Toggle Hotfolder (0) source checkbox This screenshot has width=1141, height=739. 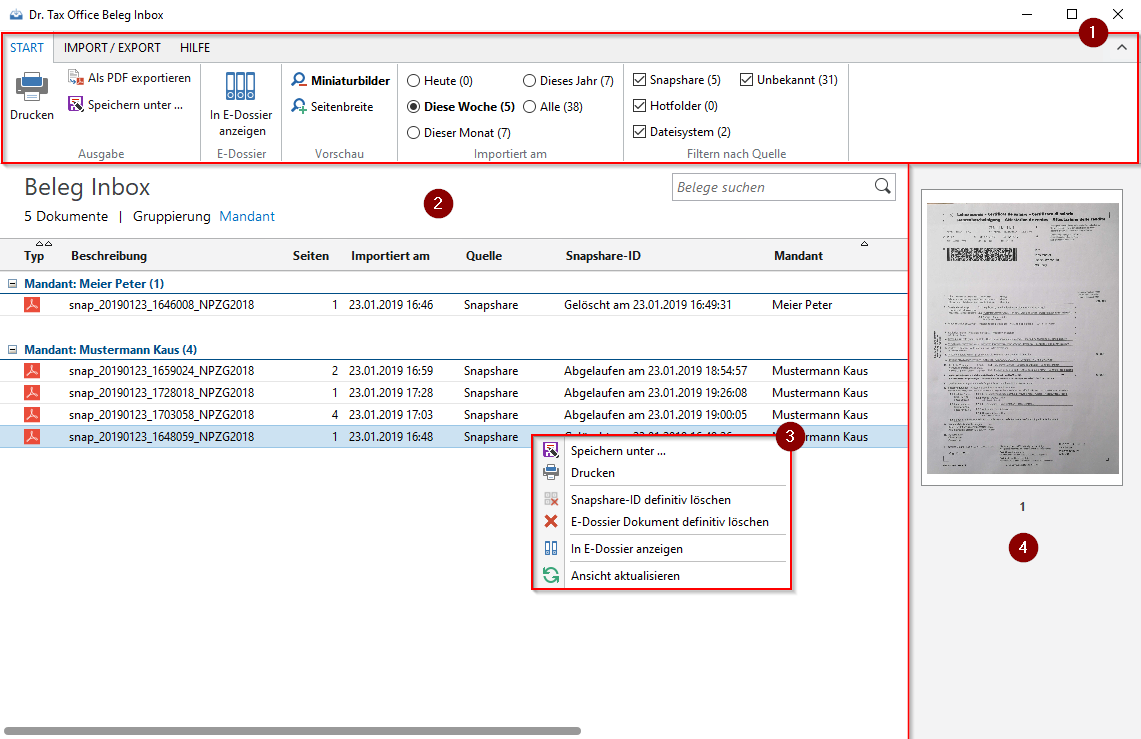(640, 105)
